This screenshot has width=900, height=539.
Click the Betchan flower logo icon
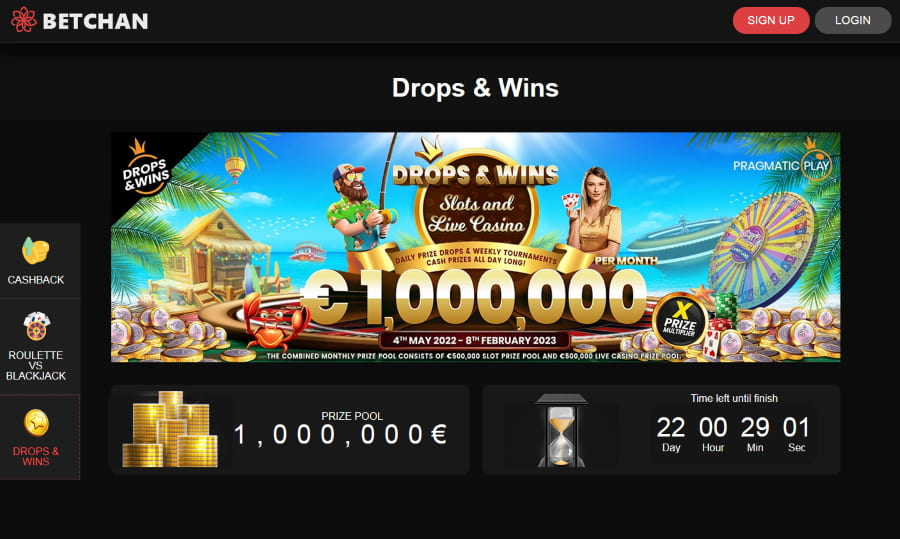24,20
